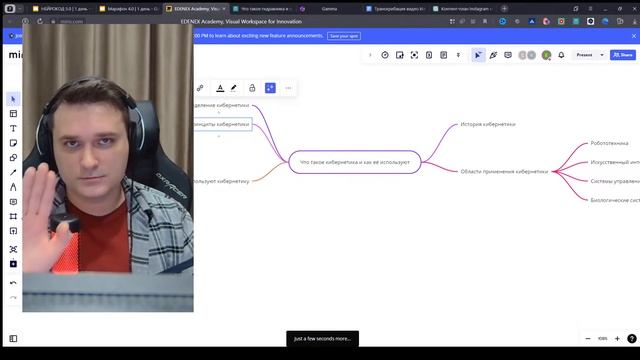The height and width of the screenshot is (360, 640).
Task: Click the reactions party icon
Action: point(493,55)
